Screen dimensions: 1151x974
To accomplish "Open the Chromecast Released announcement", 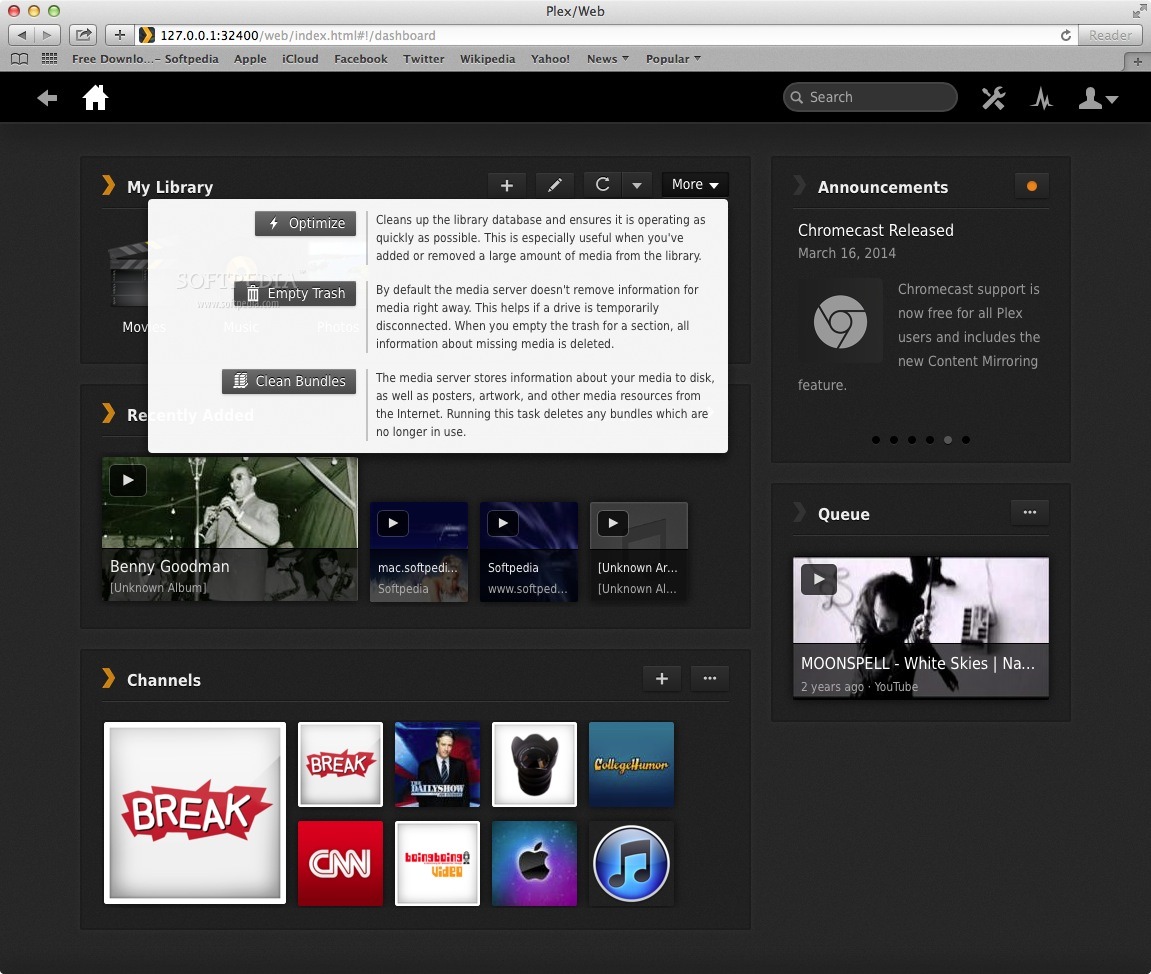I will coord(876,230).
